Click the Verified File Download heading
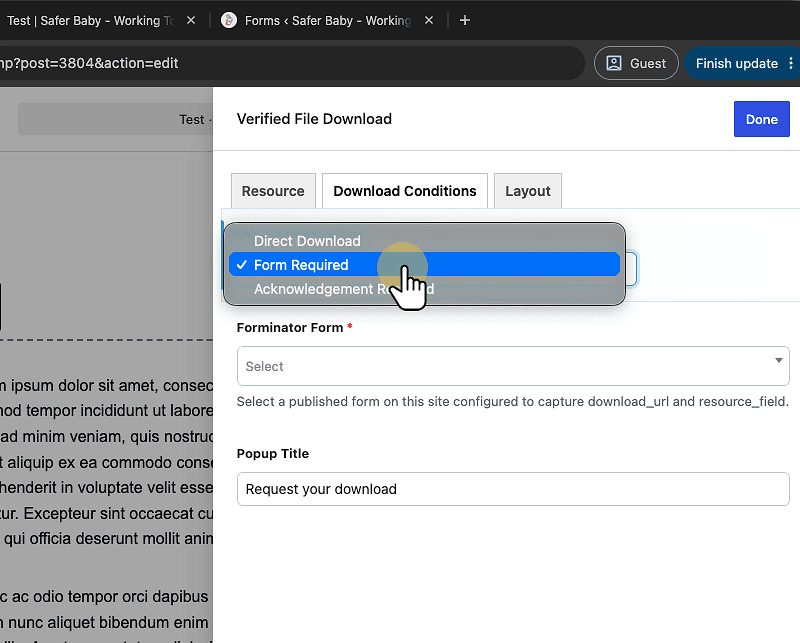 point(314,119)
